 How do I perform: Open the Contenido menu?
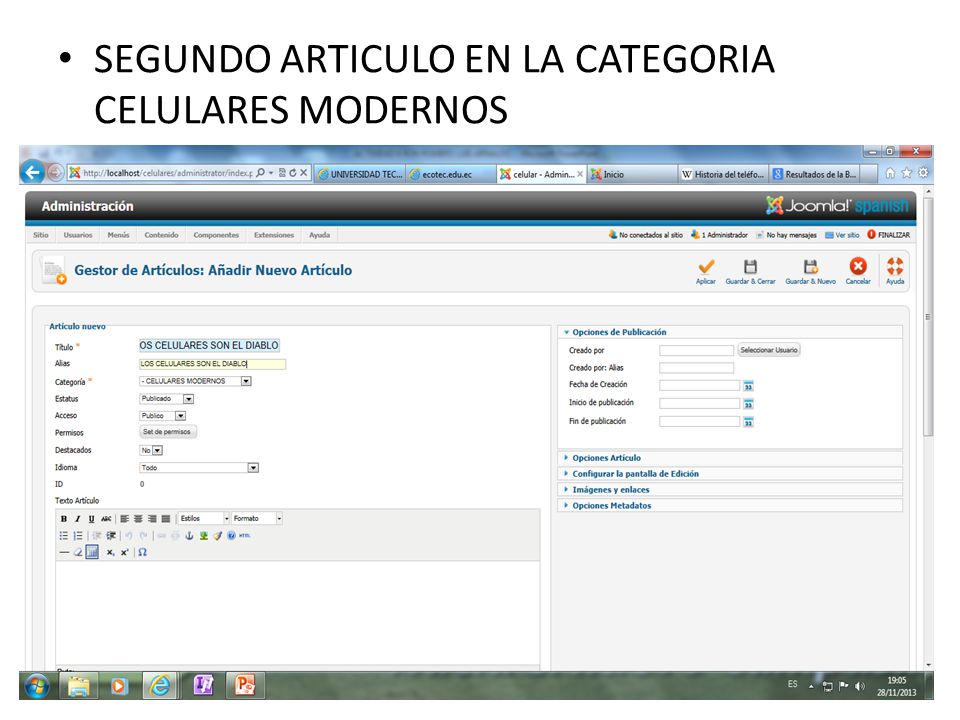coord(162,235)
